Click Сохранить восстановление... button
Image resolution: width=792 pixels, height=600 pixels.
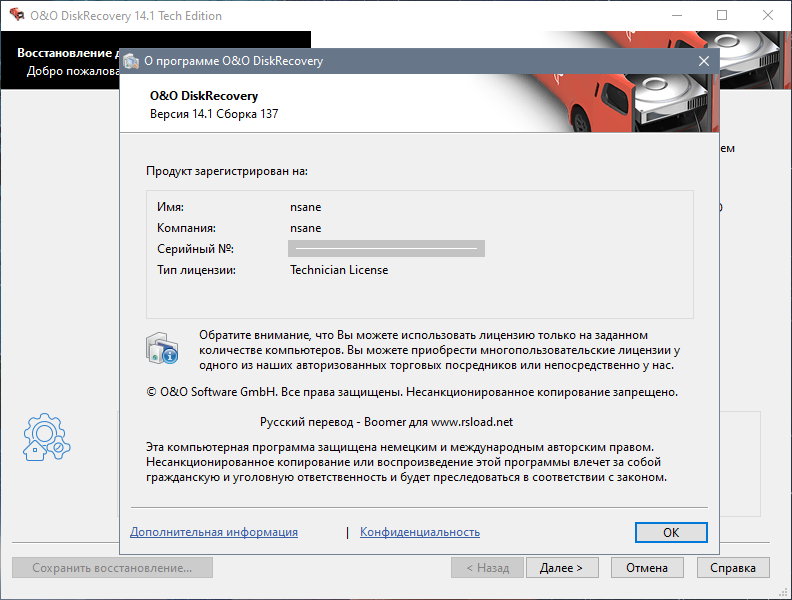point(112,568)
